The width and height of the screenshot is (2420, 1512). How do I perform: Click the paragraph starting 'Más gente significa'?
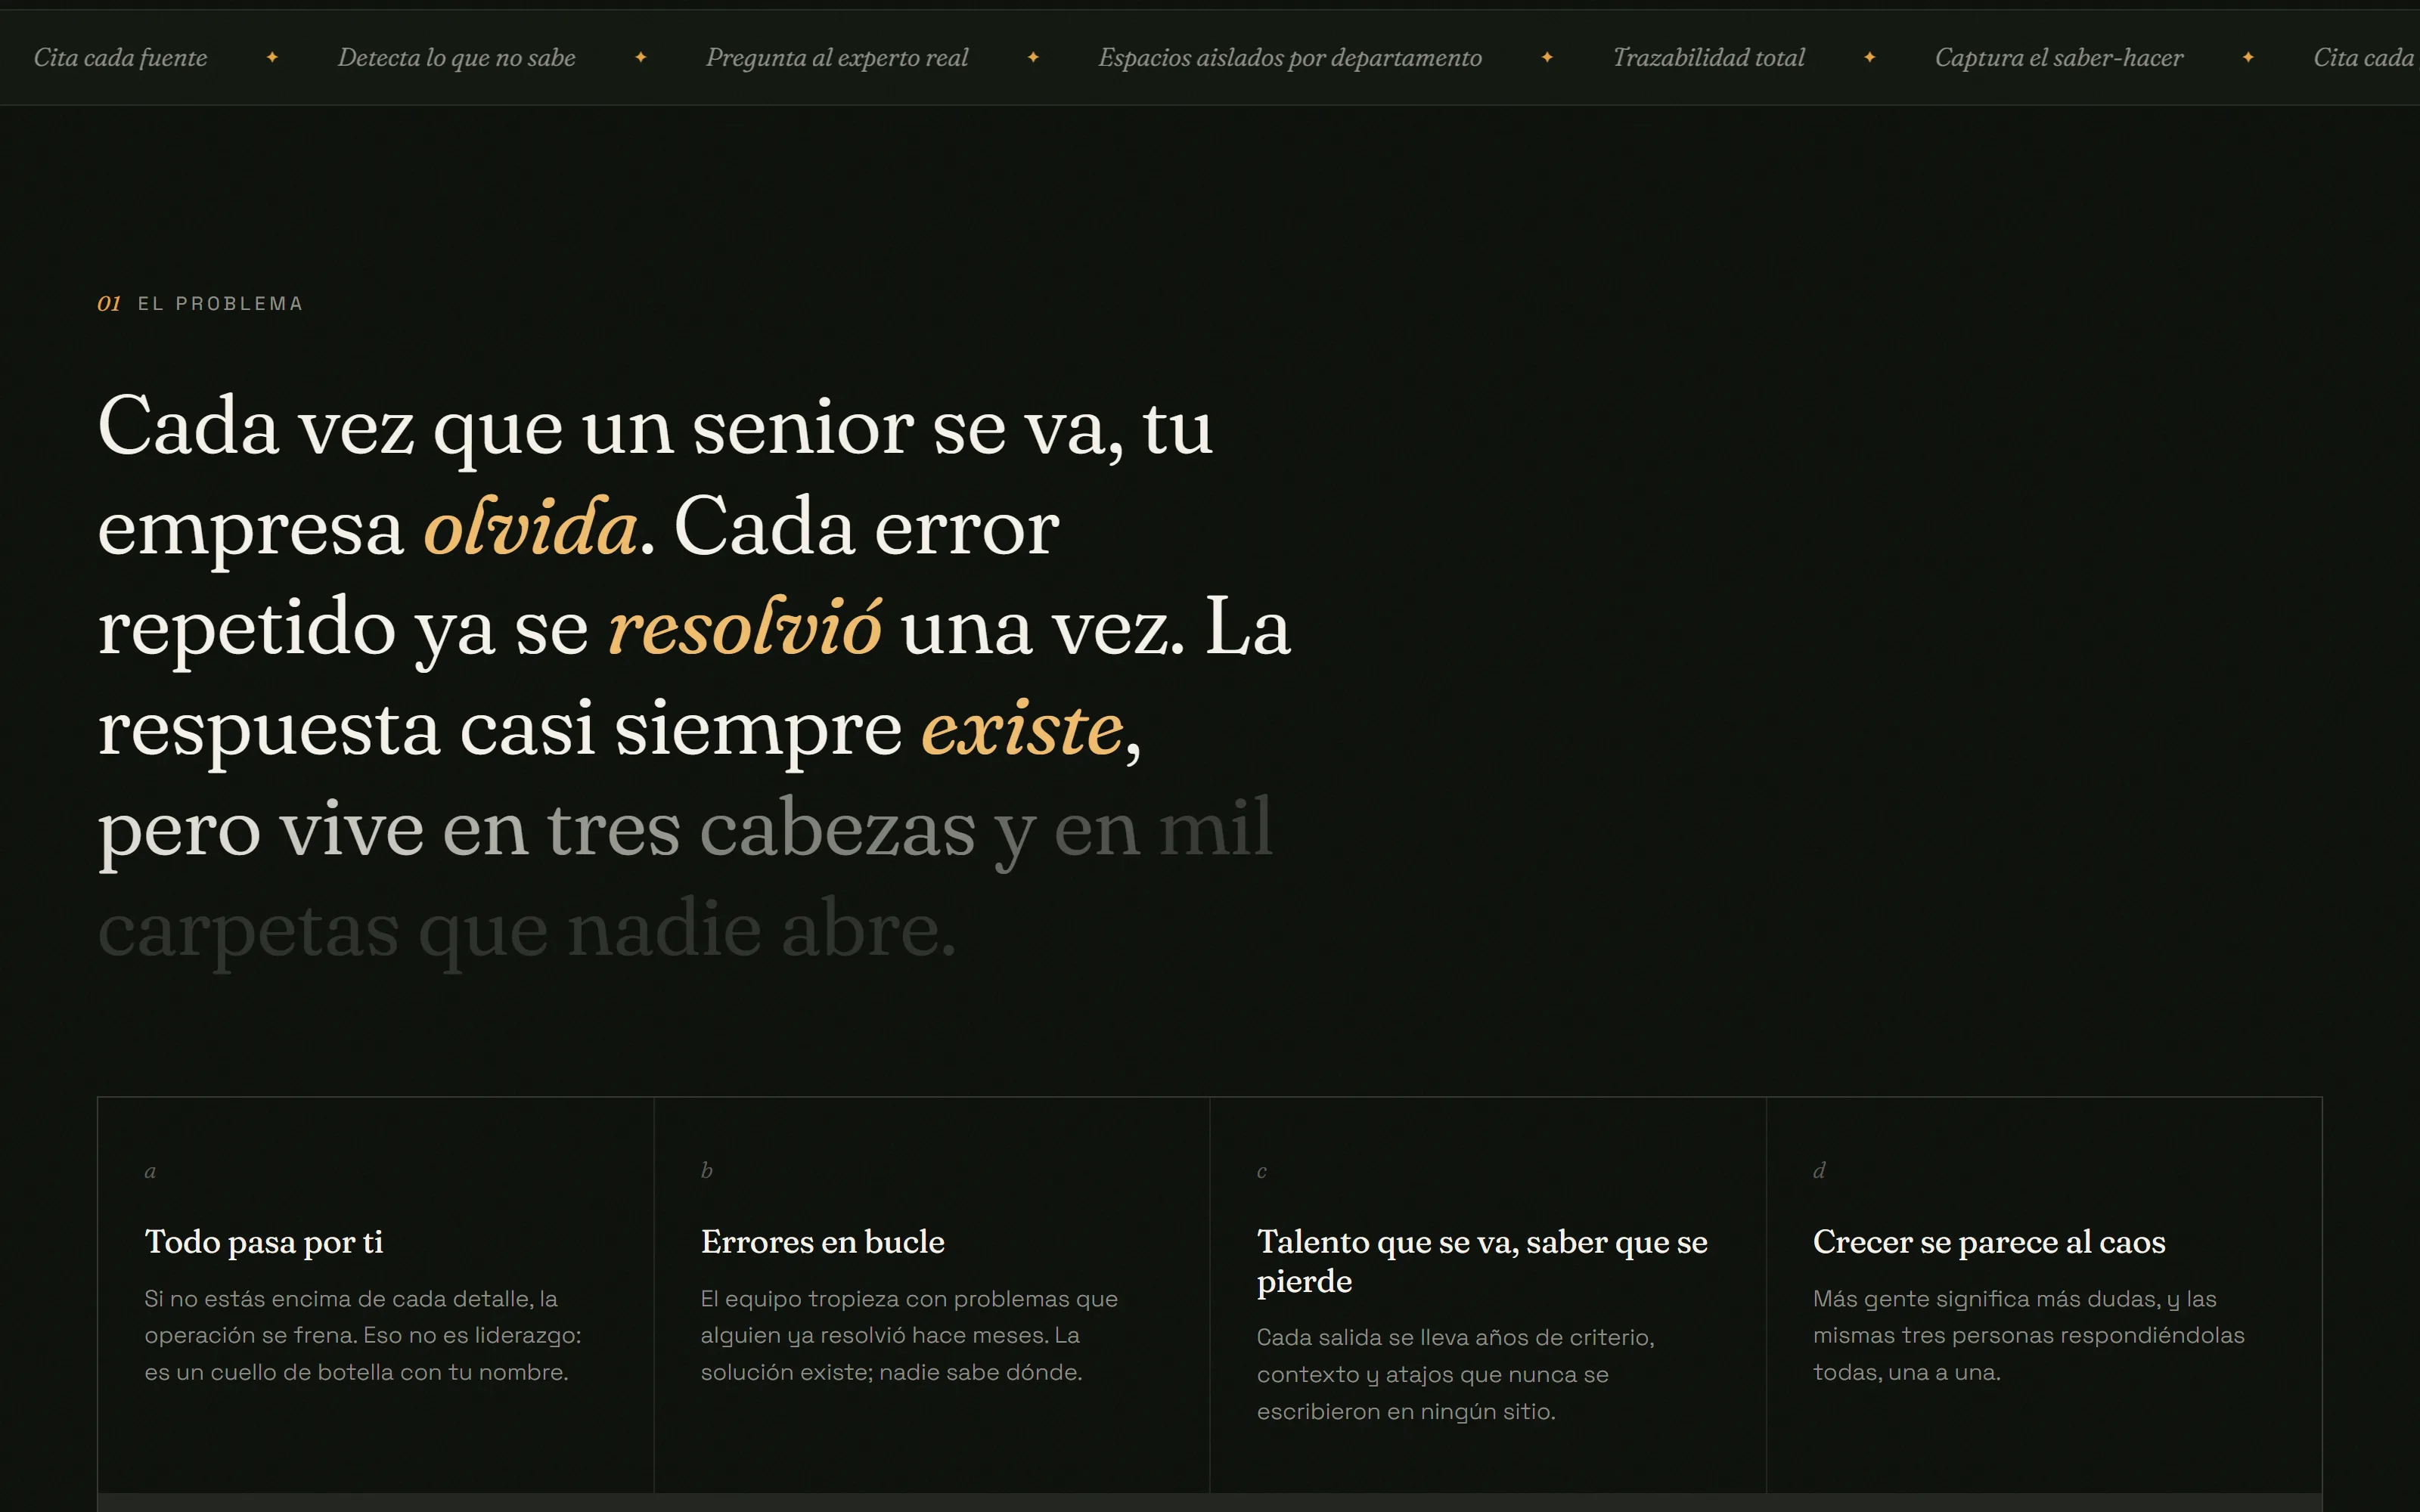pyautogui.click(x=2028, y=1335)
